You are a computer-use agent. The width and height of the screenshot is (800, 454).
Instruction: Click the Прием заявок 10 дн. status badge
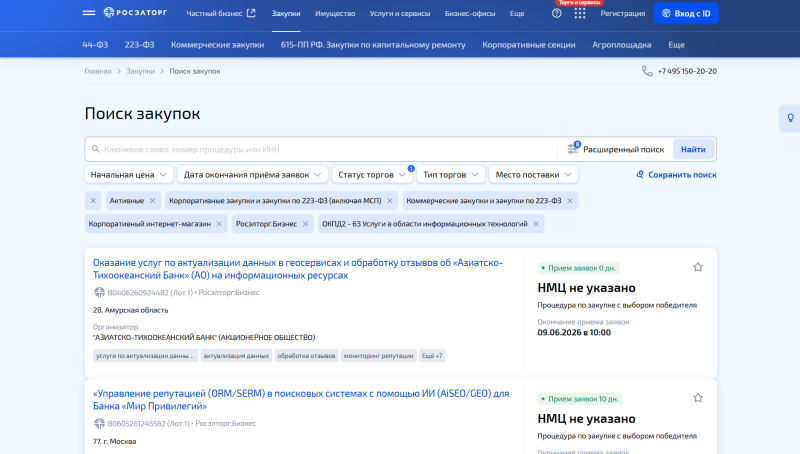click(580, 399)
